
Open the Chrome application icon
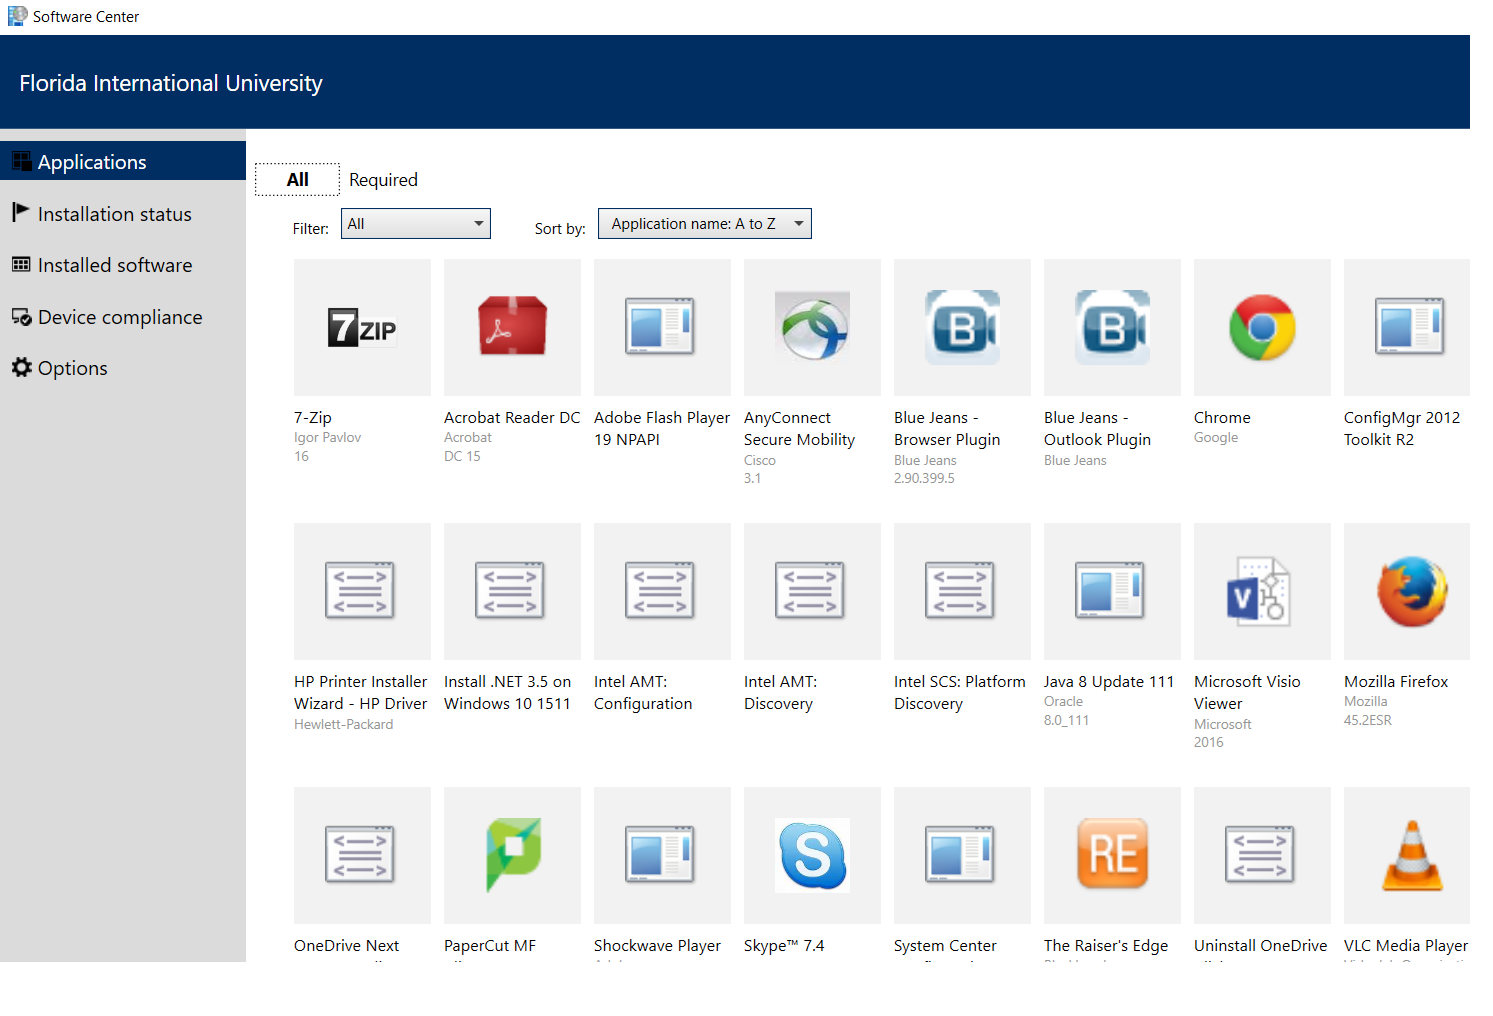(x=1262, y=328)
